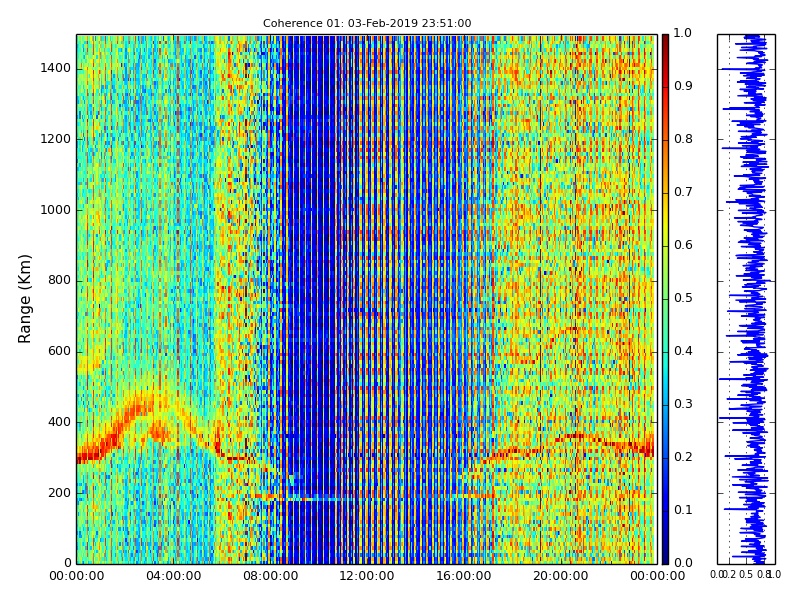The width and height of the screenshot is (800, 600).
Task: Click the plot title 'Coherence 01: 03-Feb-2019 23:51:00'
Action: (367, 23)
